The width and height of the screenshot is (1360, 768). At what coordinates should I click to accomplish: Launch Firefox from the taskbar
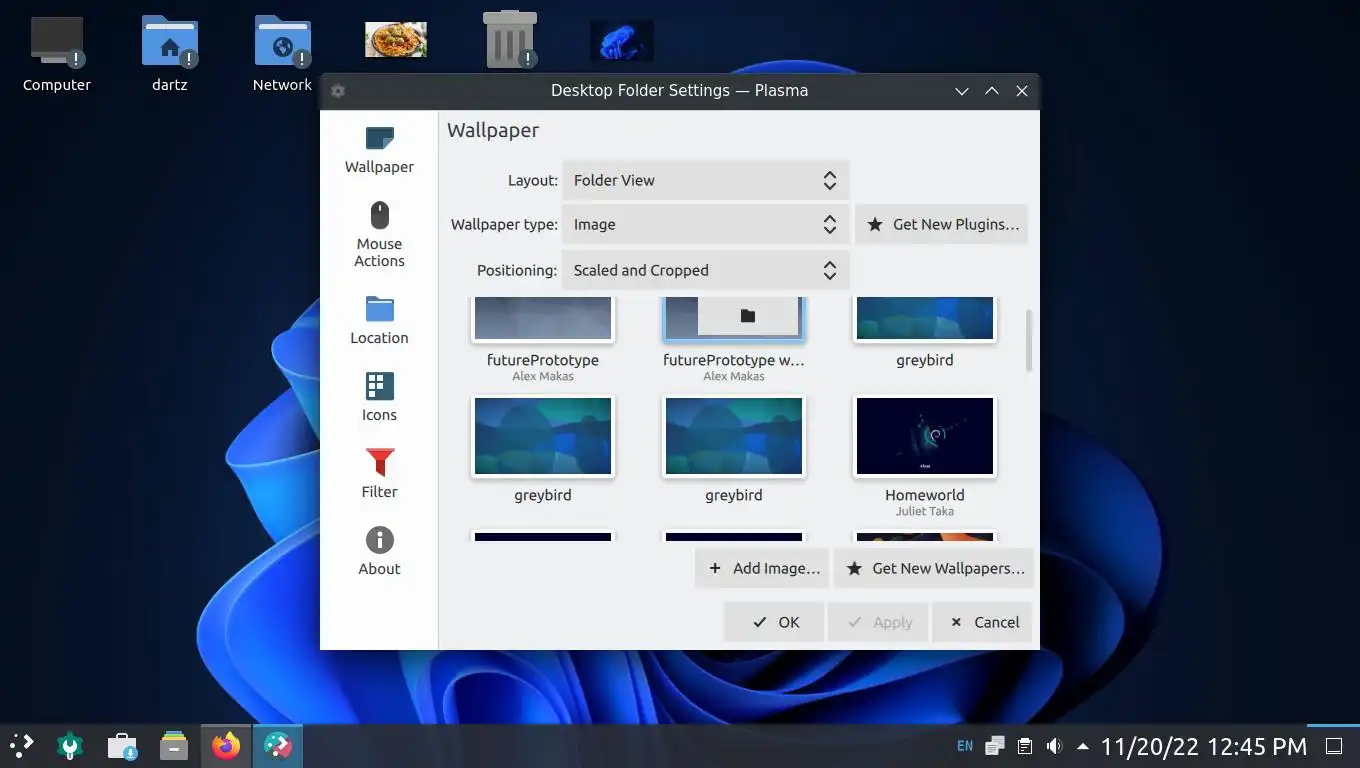tap(226, 745)
